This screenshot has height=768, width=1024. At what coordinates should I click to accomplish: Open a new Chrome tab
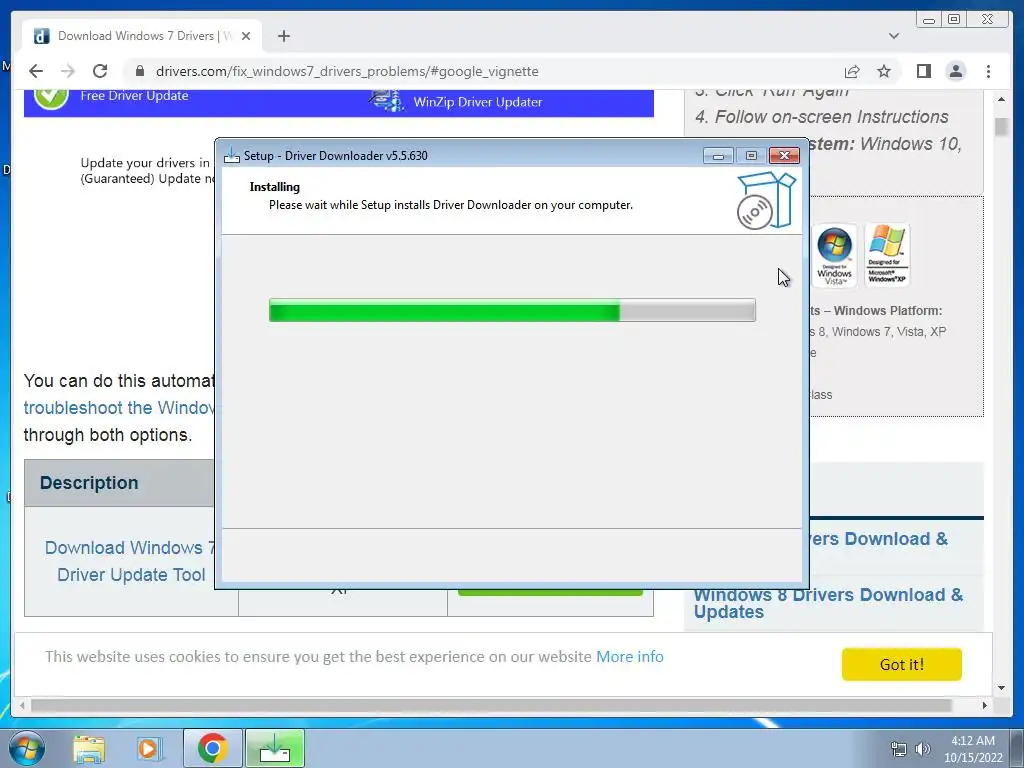(283, 36)
